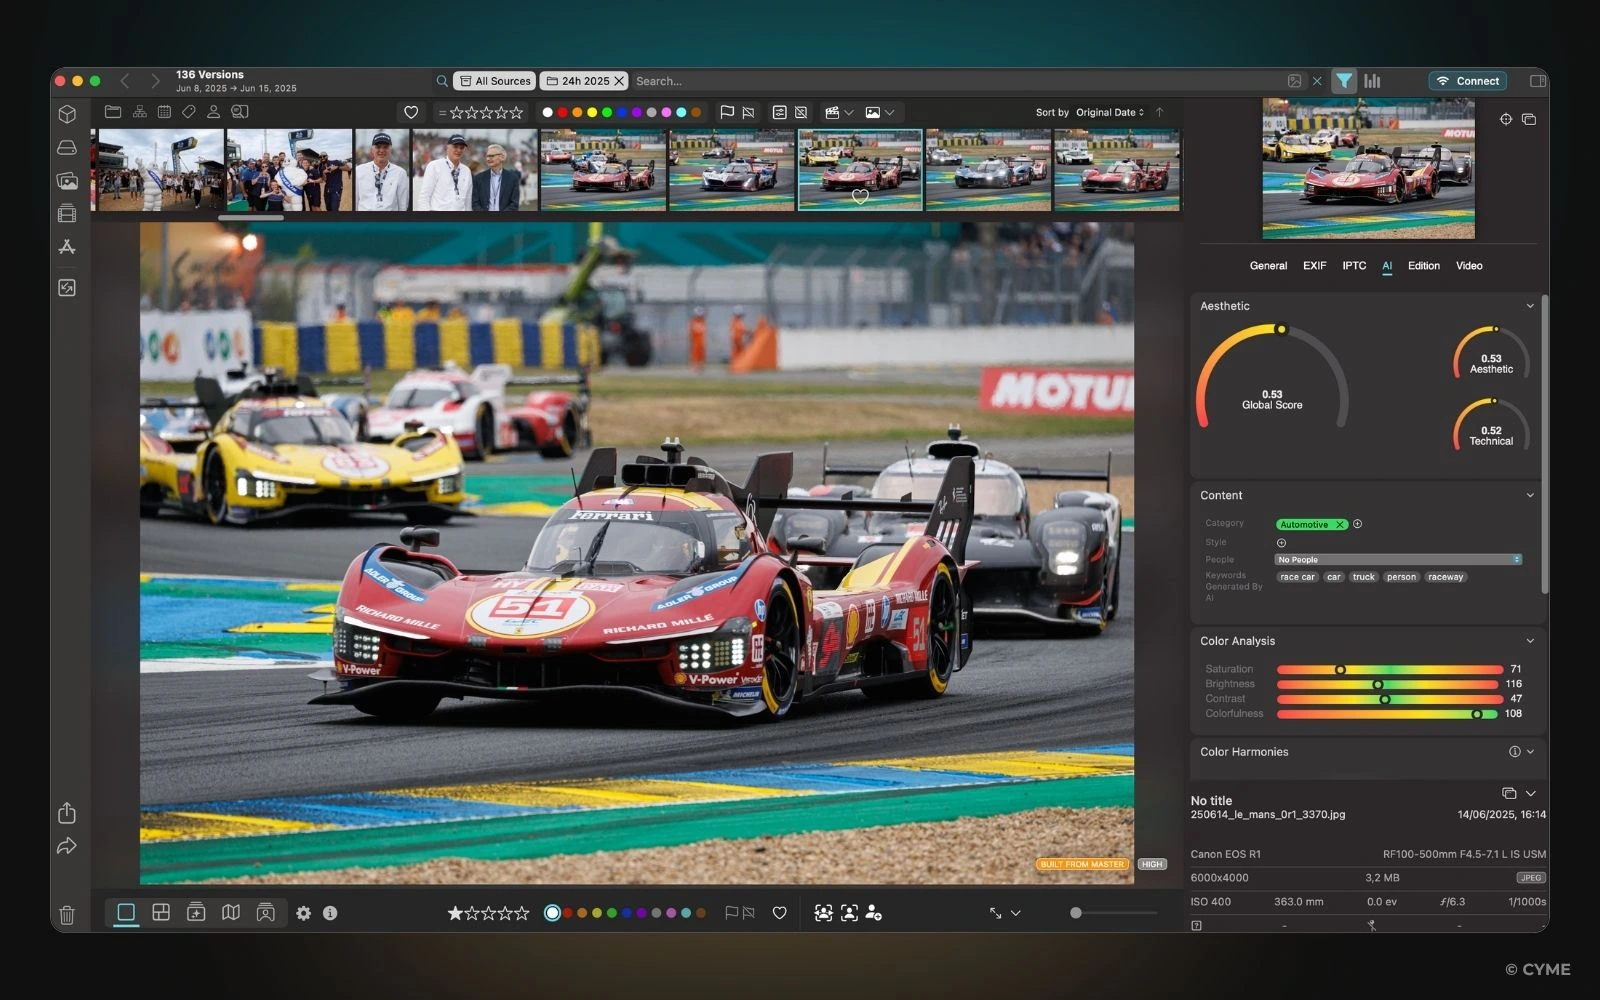Toggle the flag marker in the bottom toolbar
Image resolution: width=1600 pixels, height=1000 pixels.
[x=733, y=912]
